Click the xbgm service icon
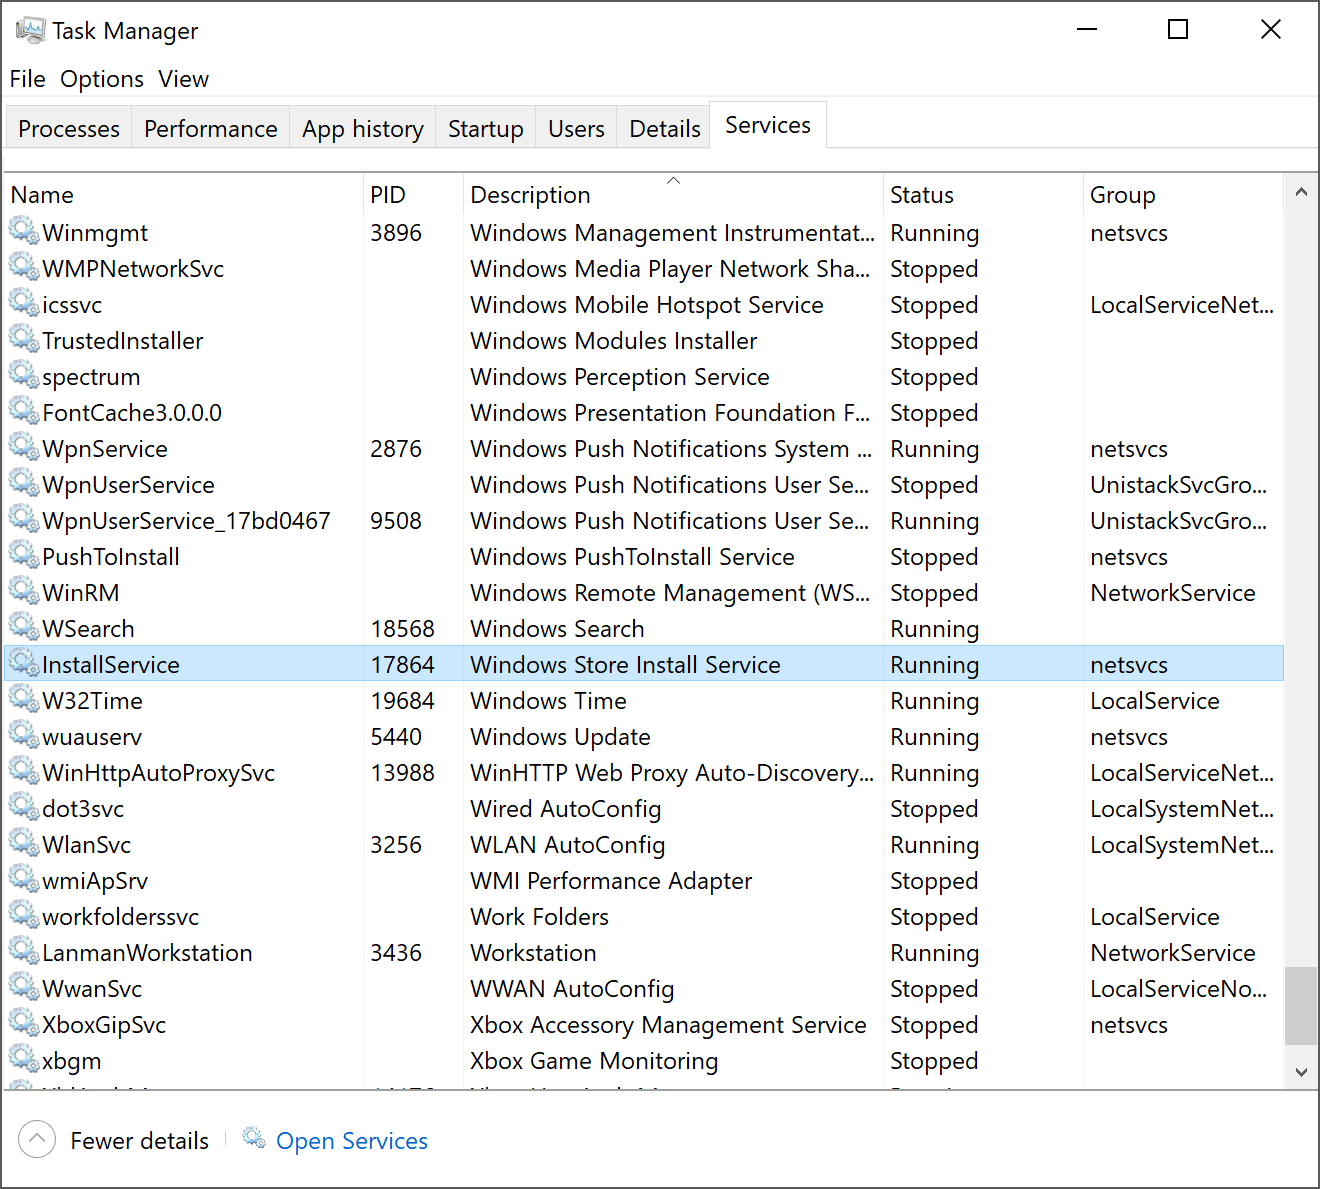 coord(24,1059)
